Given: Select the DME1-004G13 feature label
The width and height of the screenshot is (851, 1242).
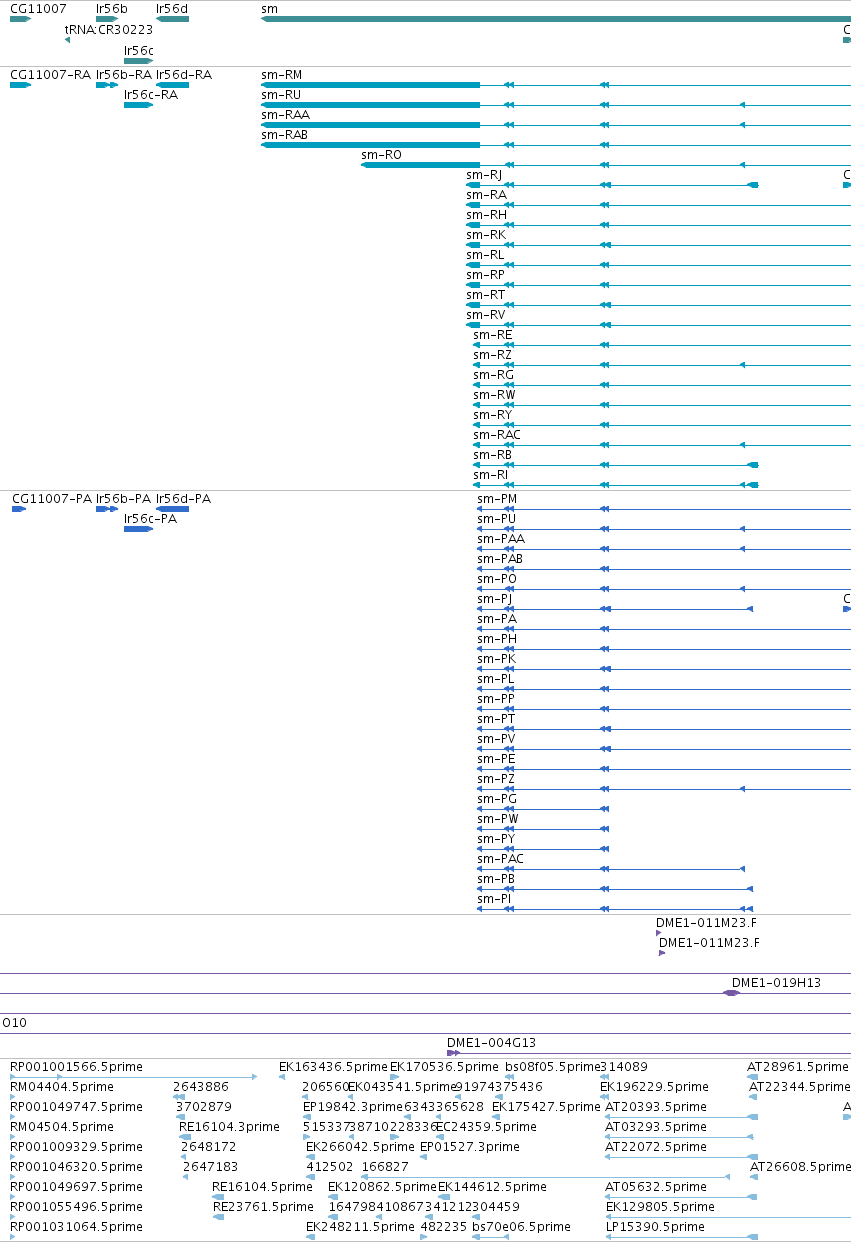Looking at the screenshot, I should pyautogui.click(x=491, y=1042).
